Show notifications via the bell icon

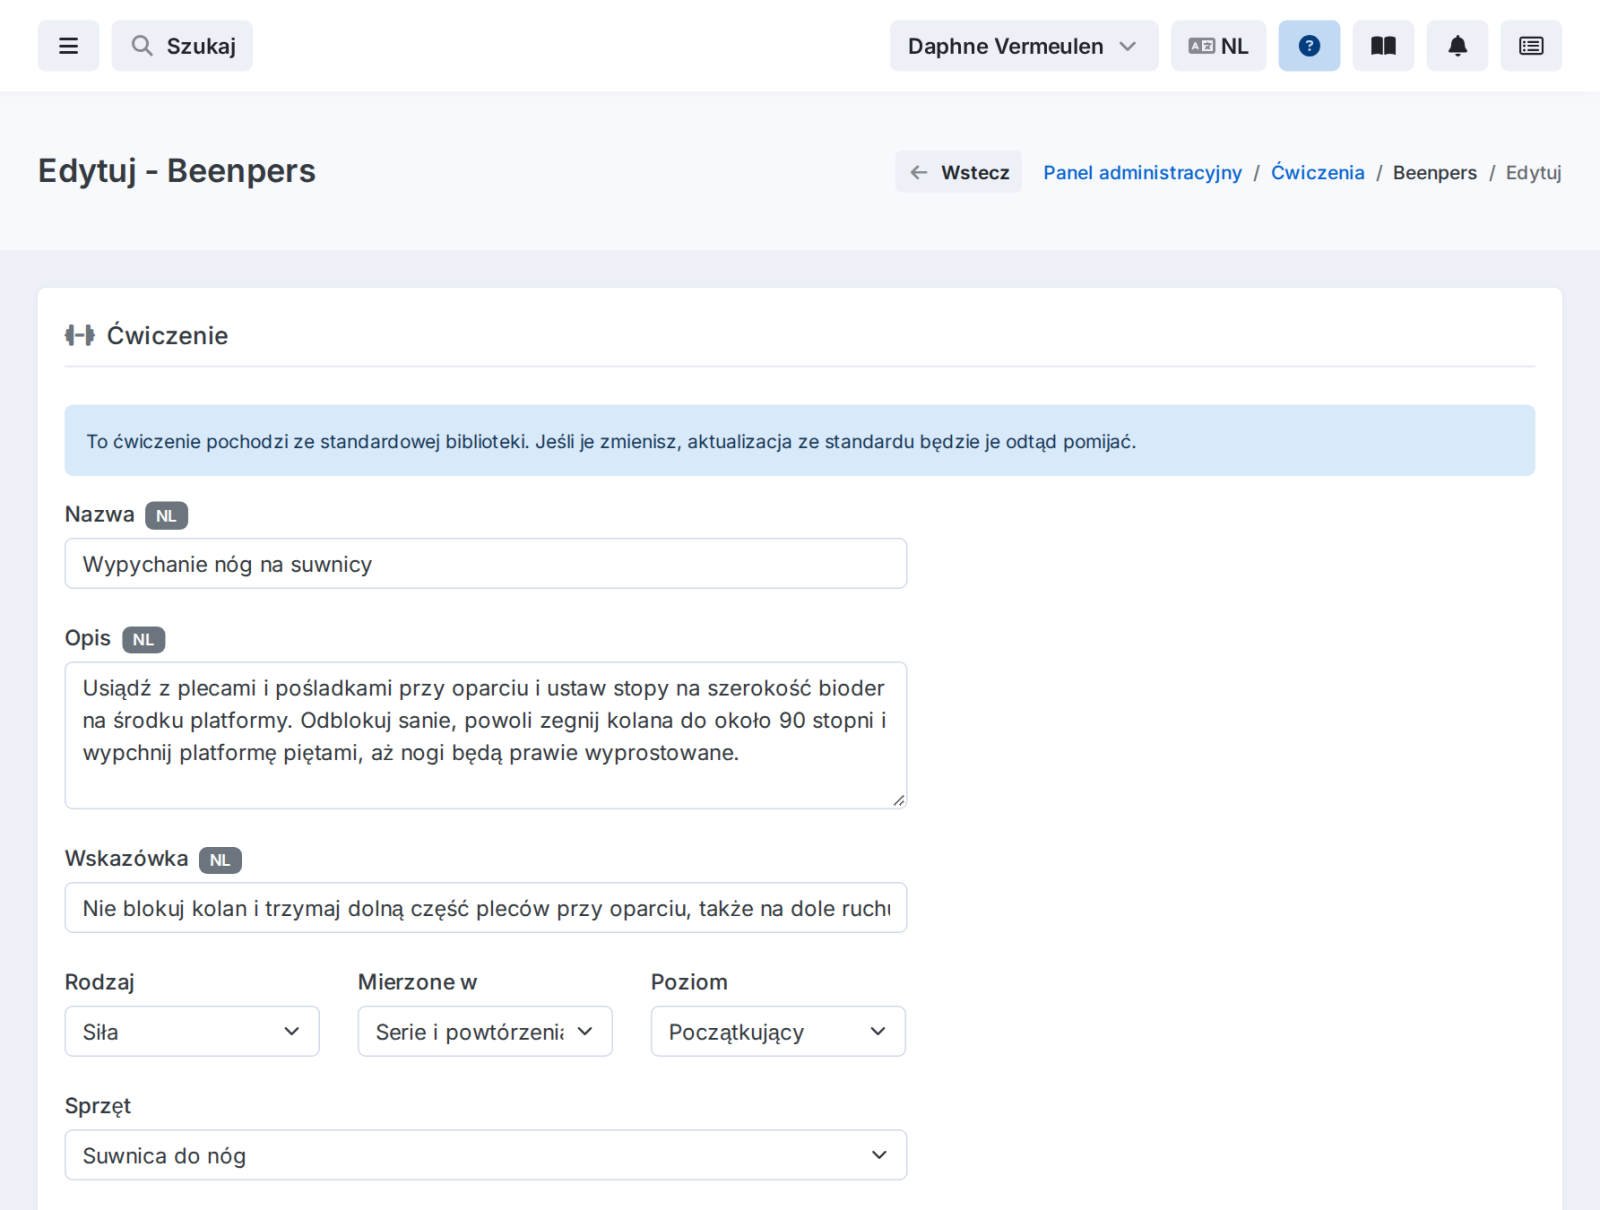(x=1457, y=46)
